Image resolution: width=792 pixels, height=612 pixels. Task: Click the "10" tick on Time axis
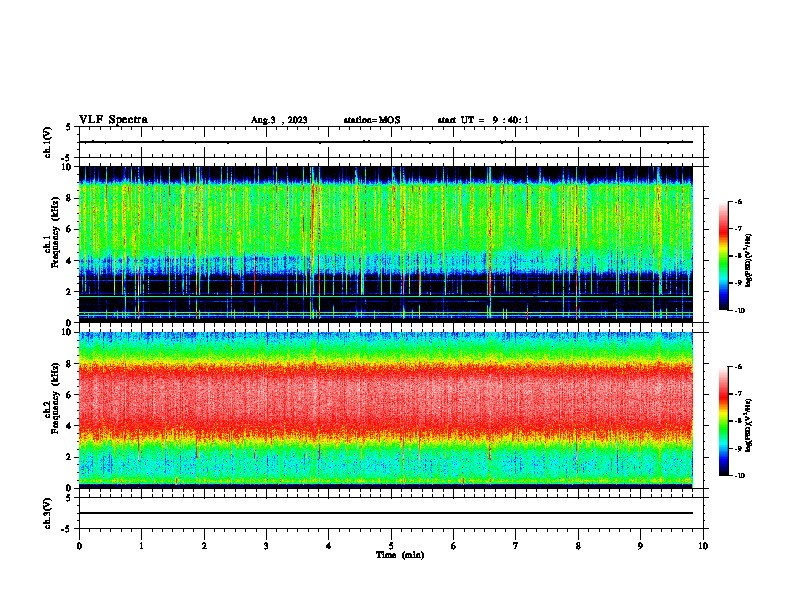703,546
